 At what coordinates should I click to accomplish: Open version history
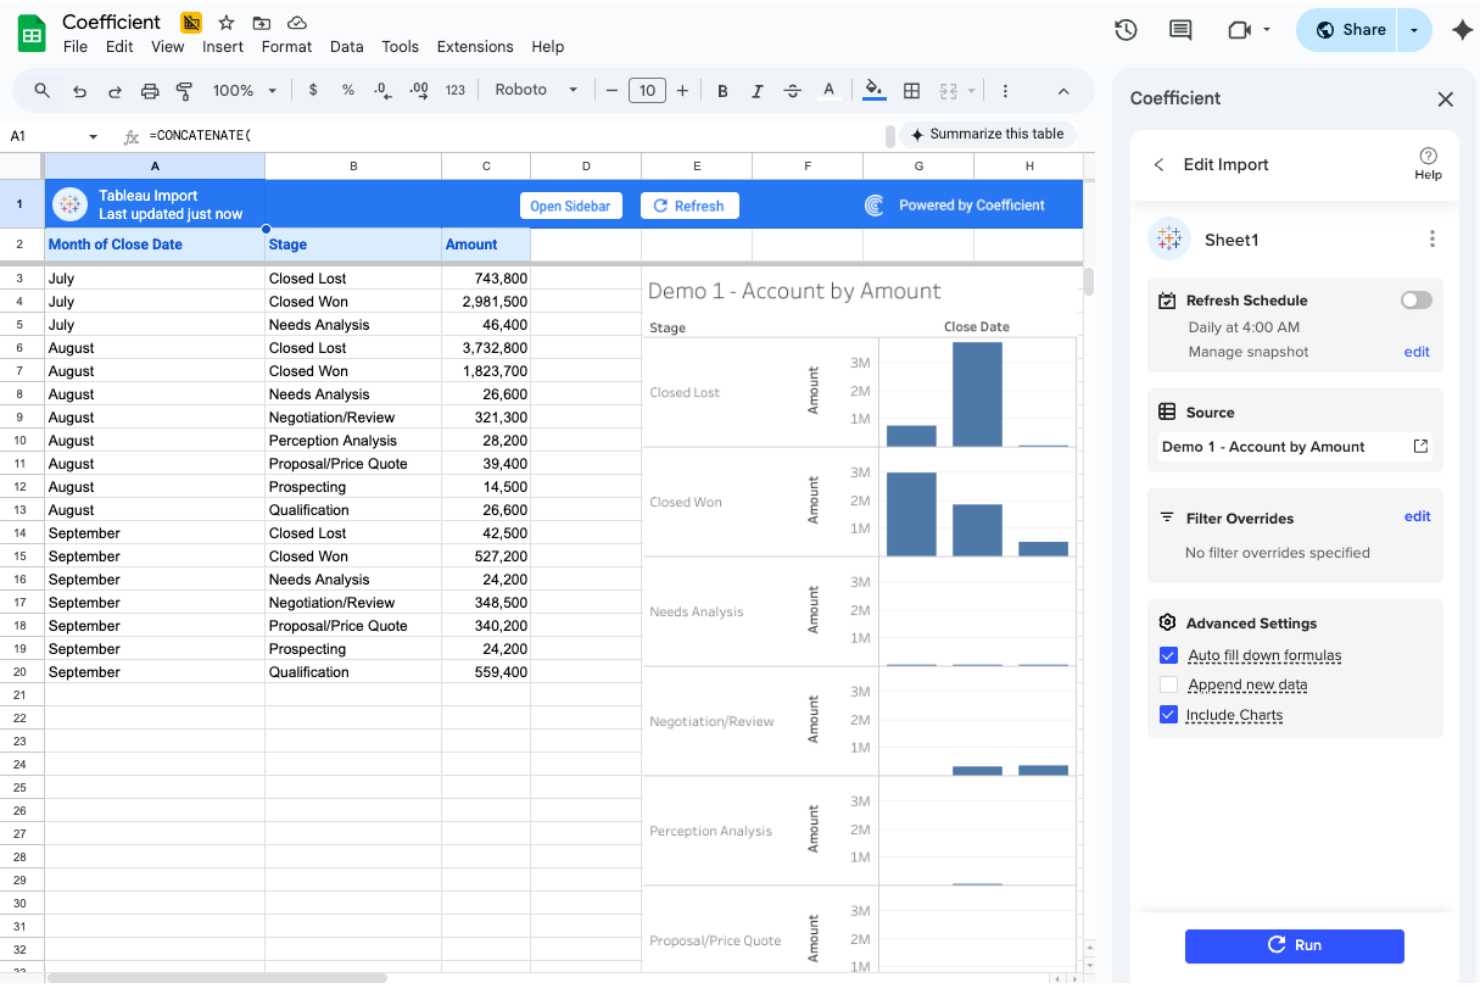coord(1125,30)
